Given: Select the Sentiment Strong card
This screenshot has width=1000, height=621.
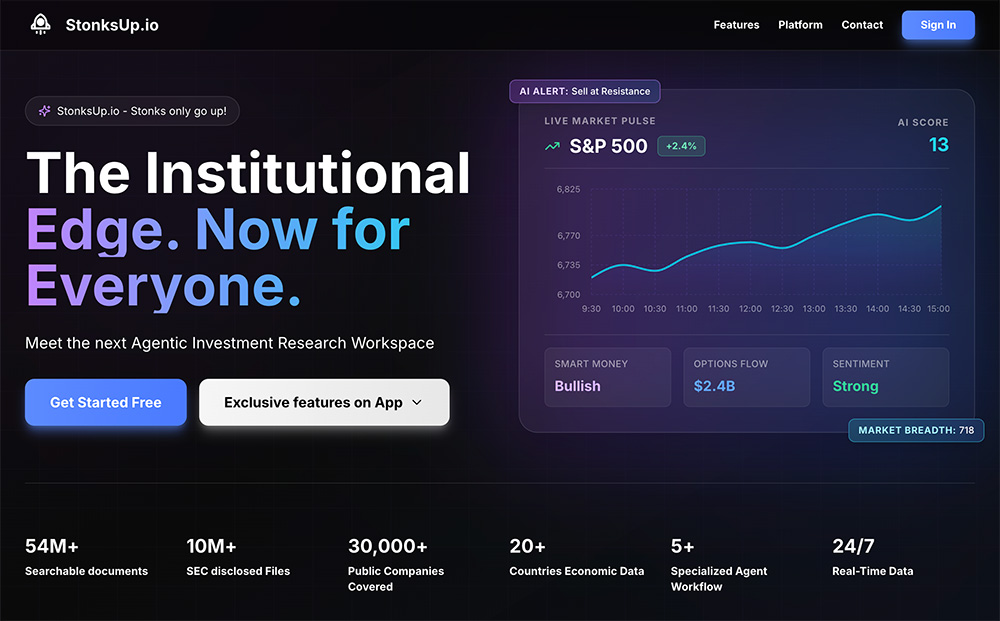Looking at the screenshot, I should (x=885, y=377).
